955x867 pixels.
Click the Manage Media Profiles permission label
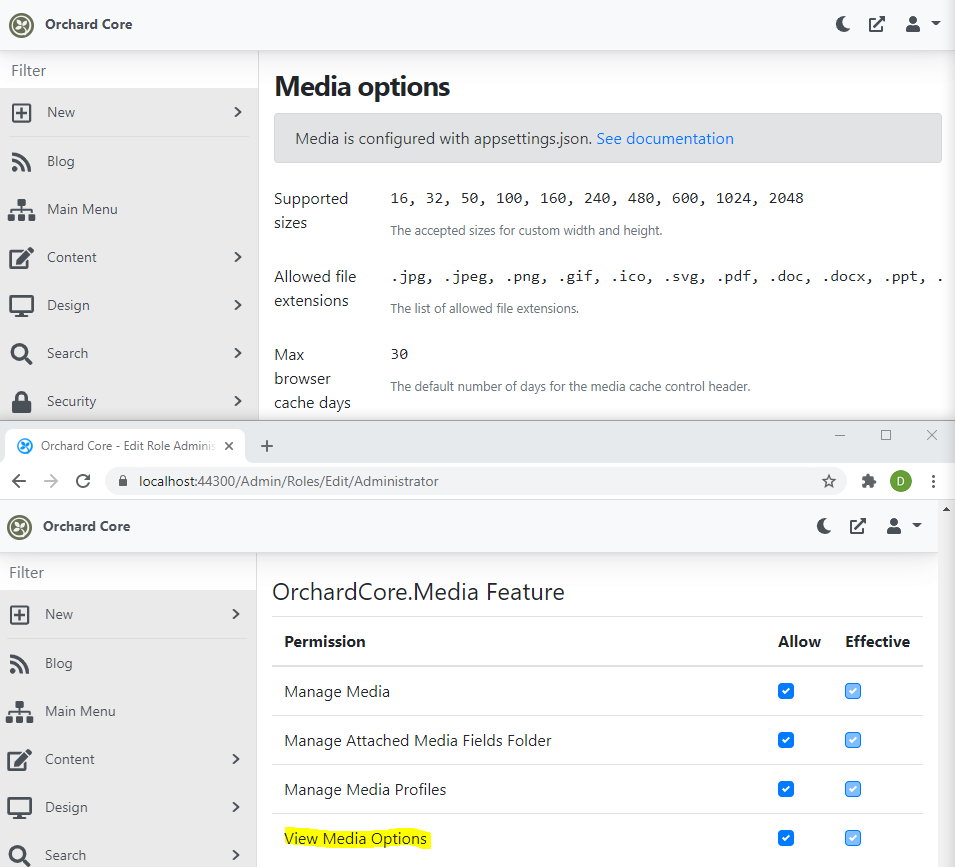click(x=365, y=790)
